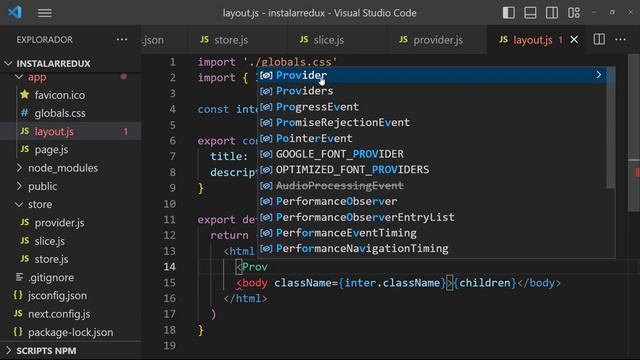640x360 pixels.
Task: Switch to the partially visible .json tab
Action: point(153,40)
